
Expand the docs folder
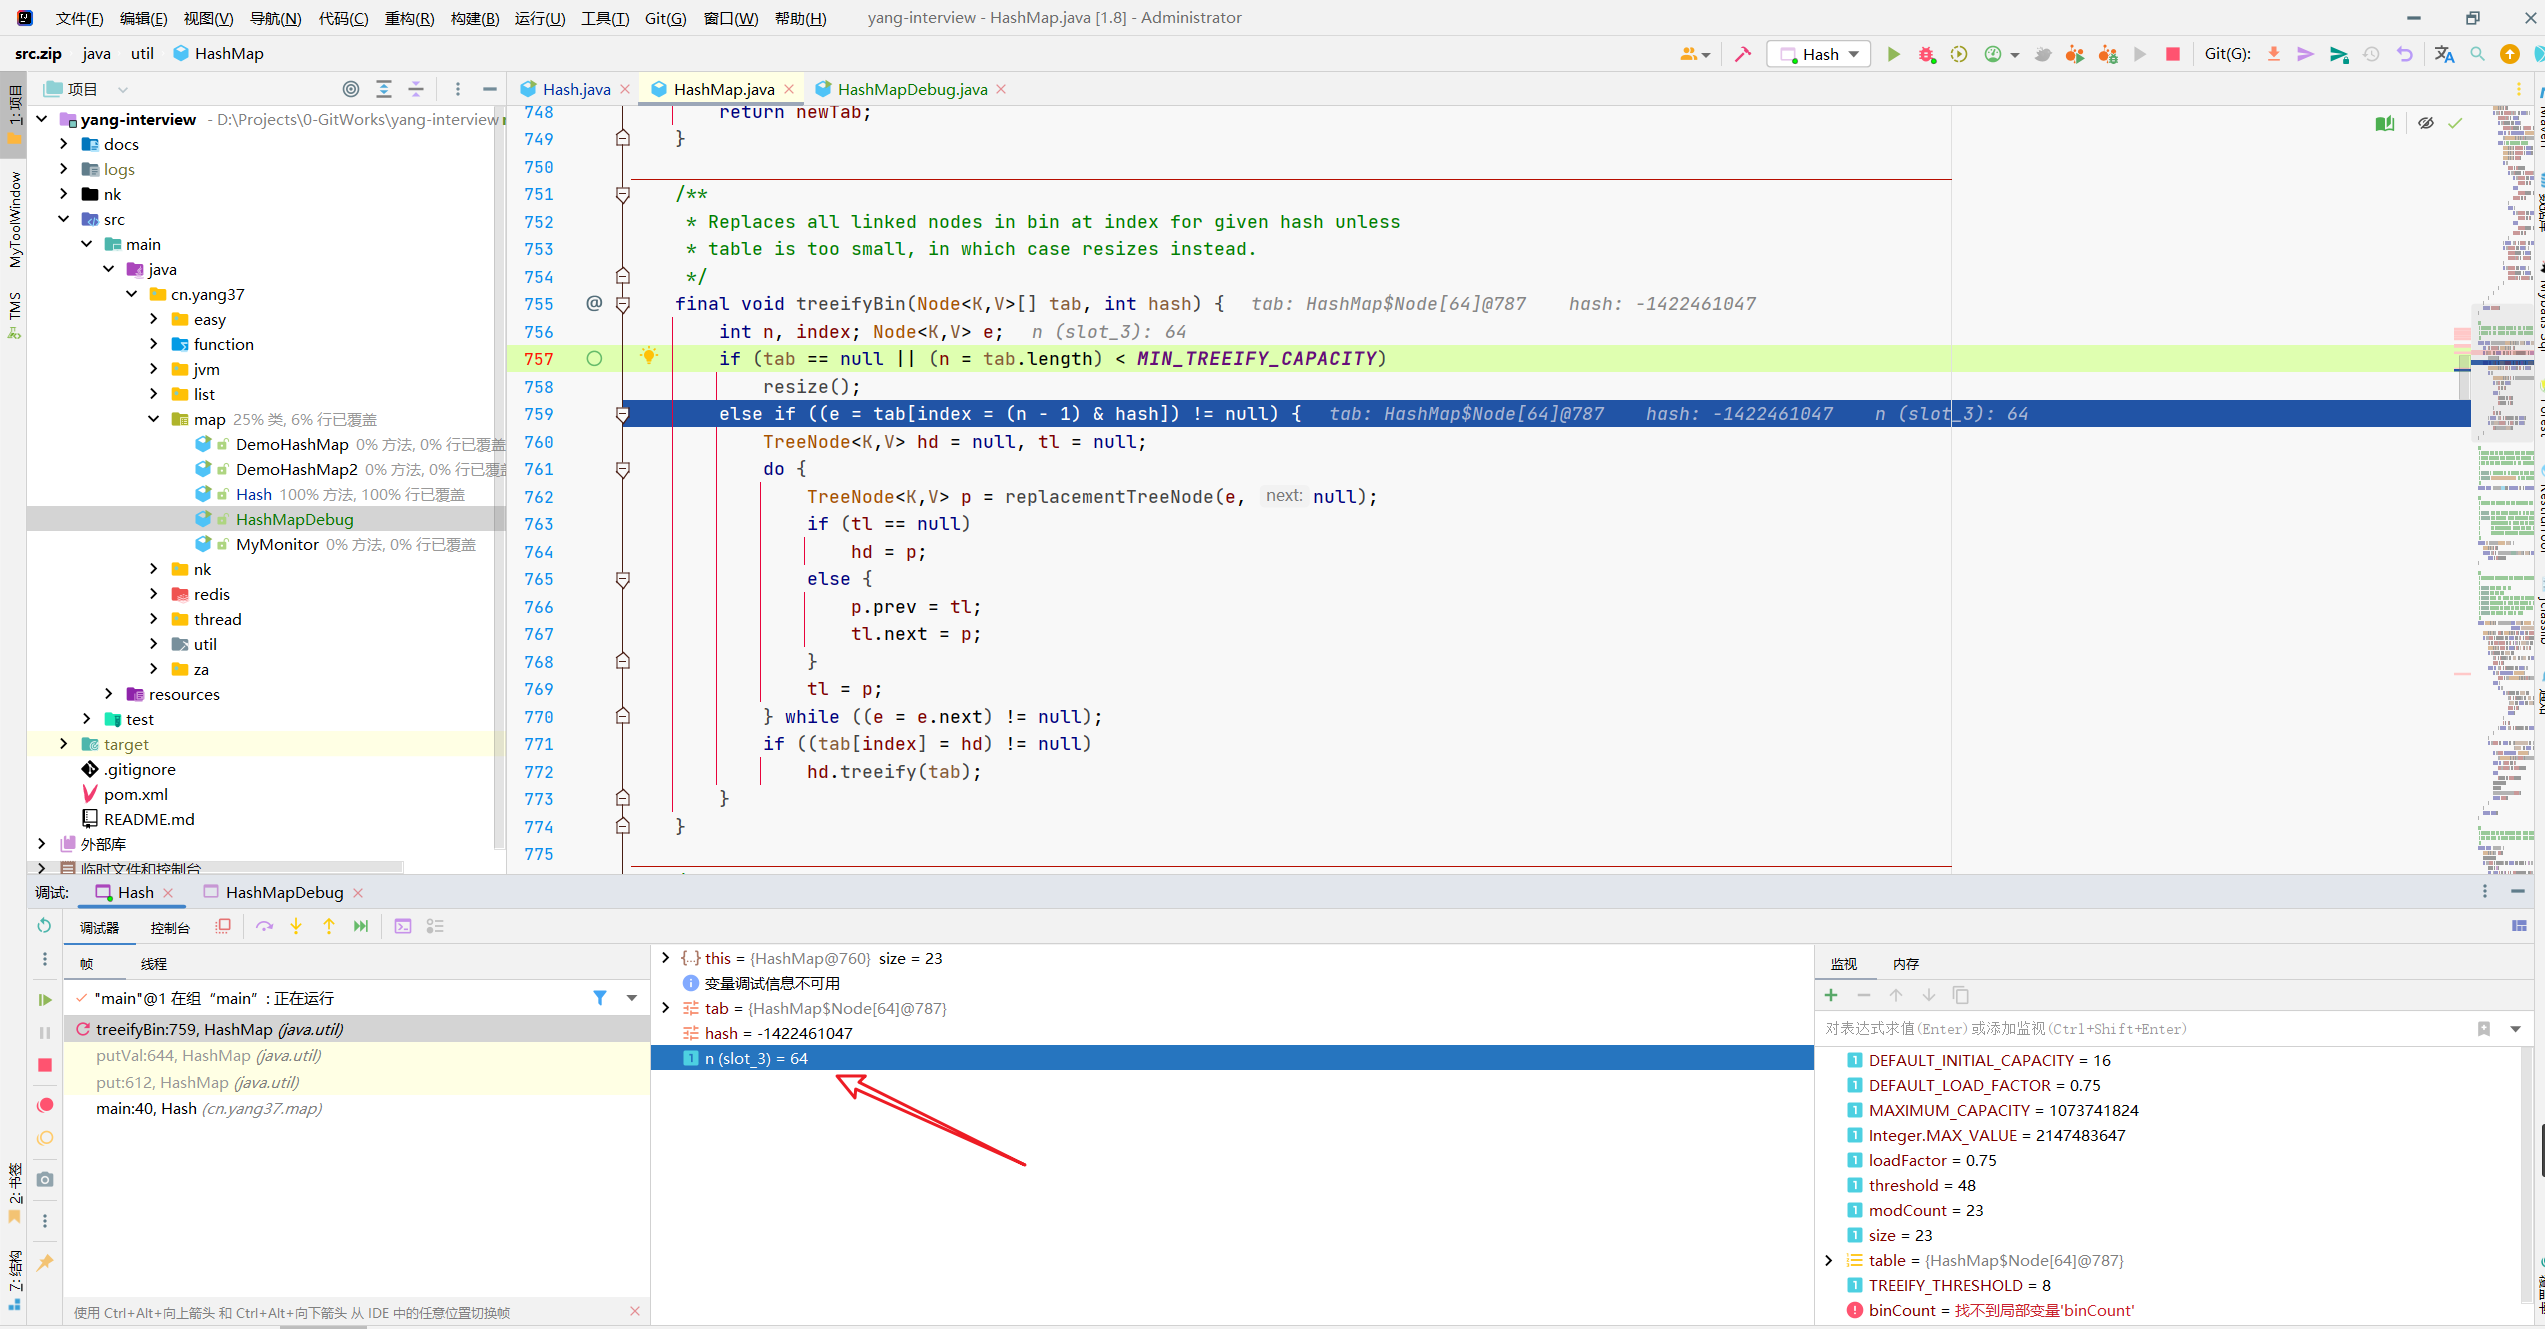[x=64, y=144]
